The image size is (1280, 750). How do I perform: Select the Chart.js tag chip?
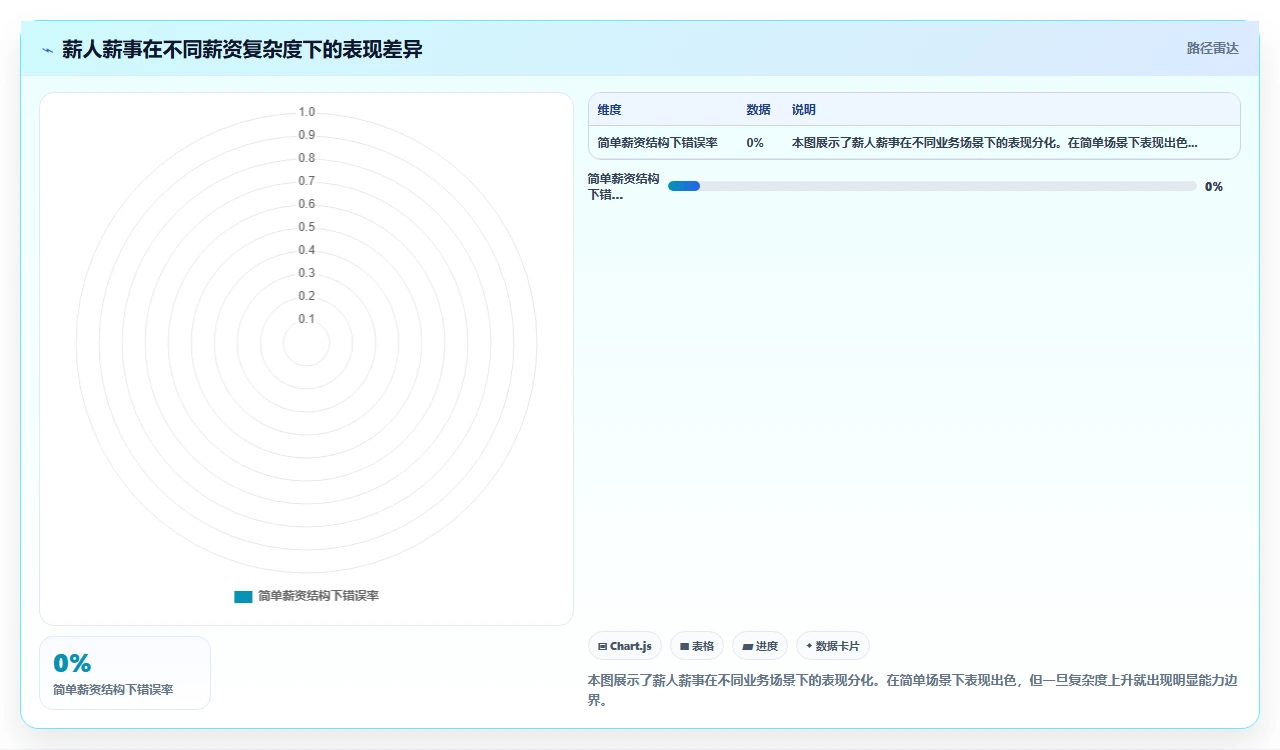(x=625, y=646)
